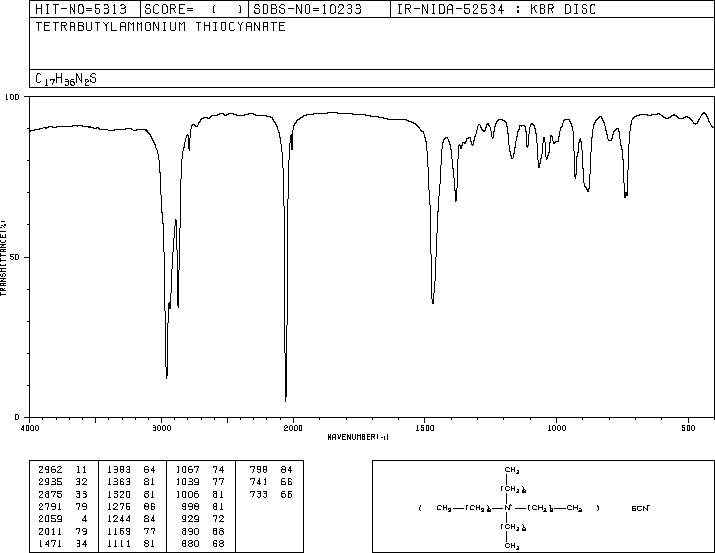Image resolution: width=715 pixels, height=553 pixels.
Task: Click the 2059 peak minimum in spectrum
Action: click(286, 400)
